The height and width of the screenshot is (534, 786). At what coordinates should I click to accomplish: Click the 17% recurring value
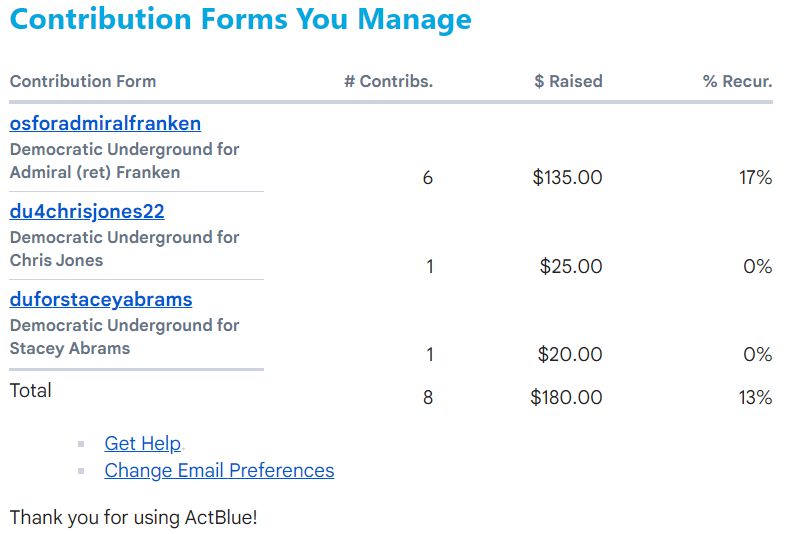[755, 178]
